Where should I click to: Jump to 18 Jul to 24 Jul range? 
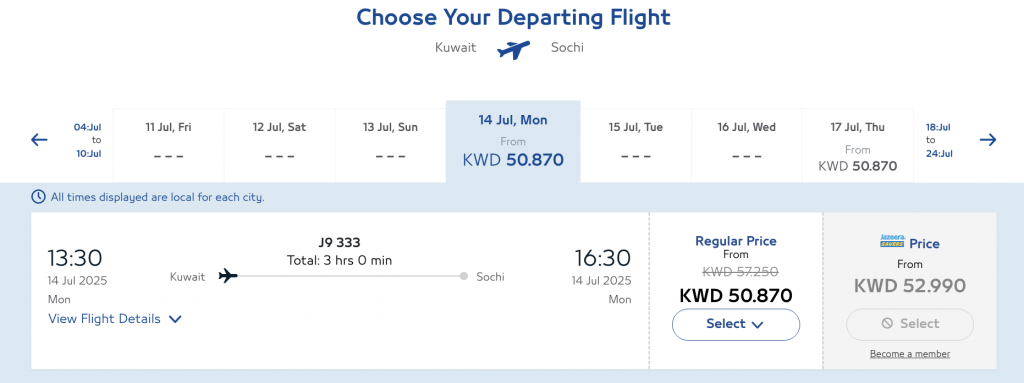[938, 140]
